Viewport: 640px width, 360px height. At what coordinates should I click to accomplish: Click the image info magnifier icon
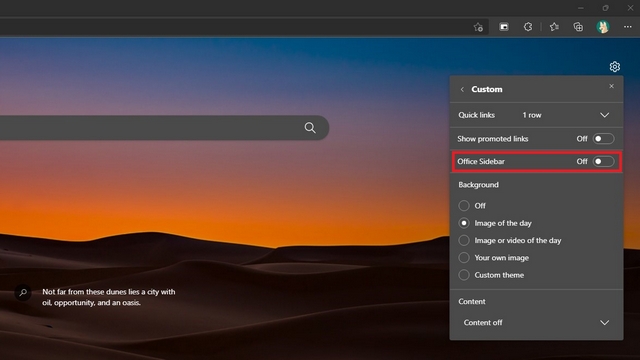(x=23, y=292)
